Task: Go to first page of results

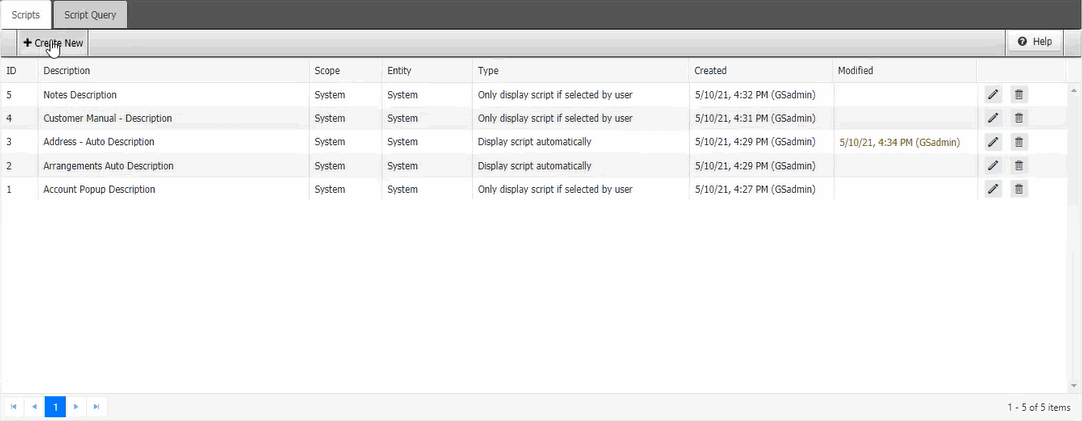Action: tap(14, 407)
